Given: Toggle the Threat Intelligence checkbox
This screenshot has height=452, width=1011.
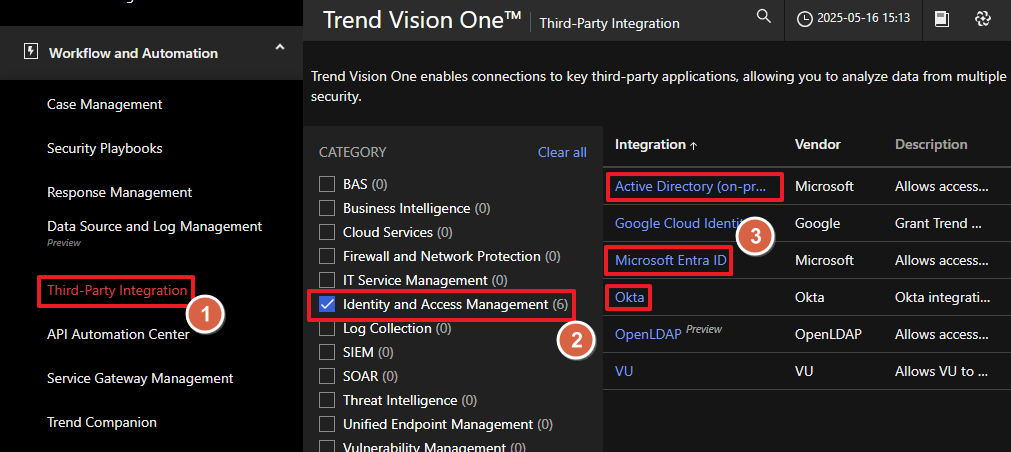Looking at the screenshot, I should tap(326, 400).
